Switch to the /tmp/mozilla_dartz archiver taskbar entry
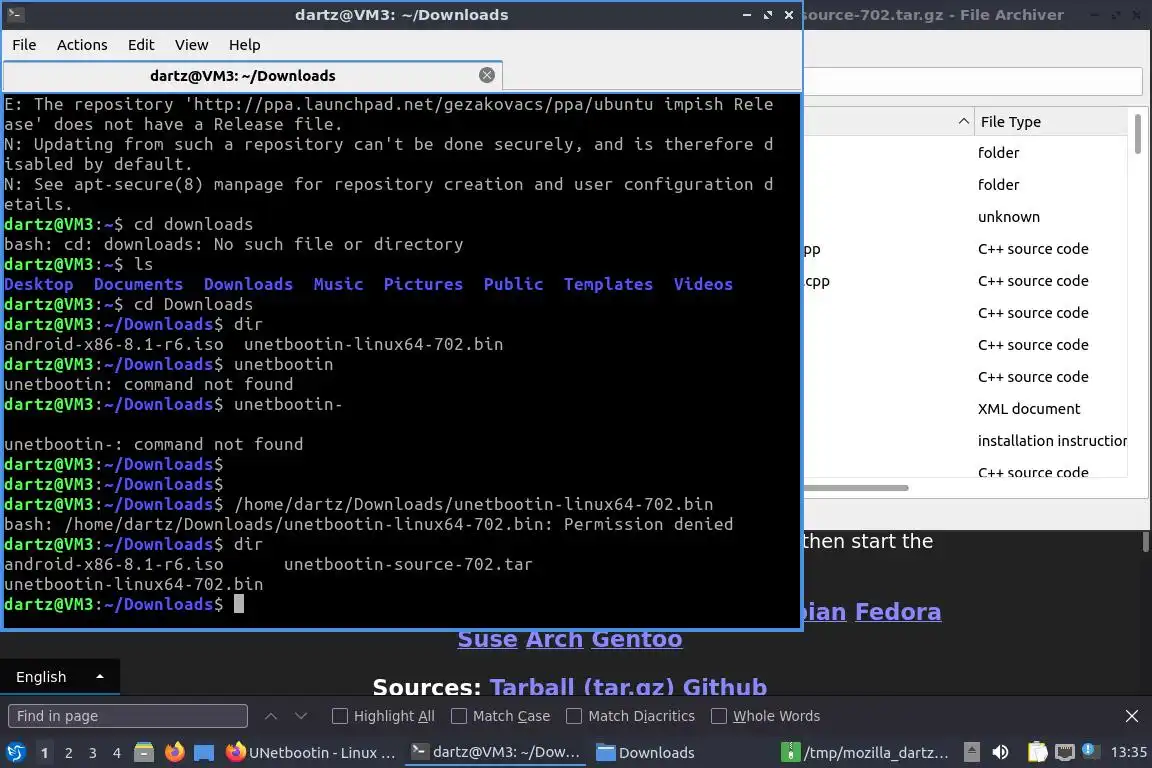Screen dimensions: 1152x768 (x=864, y=753)
